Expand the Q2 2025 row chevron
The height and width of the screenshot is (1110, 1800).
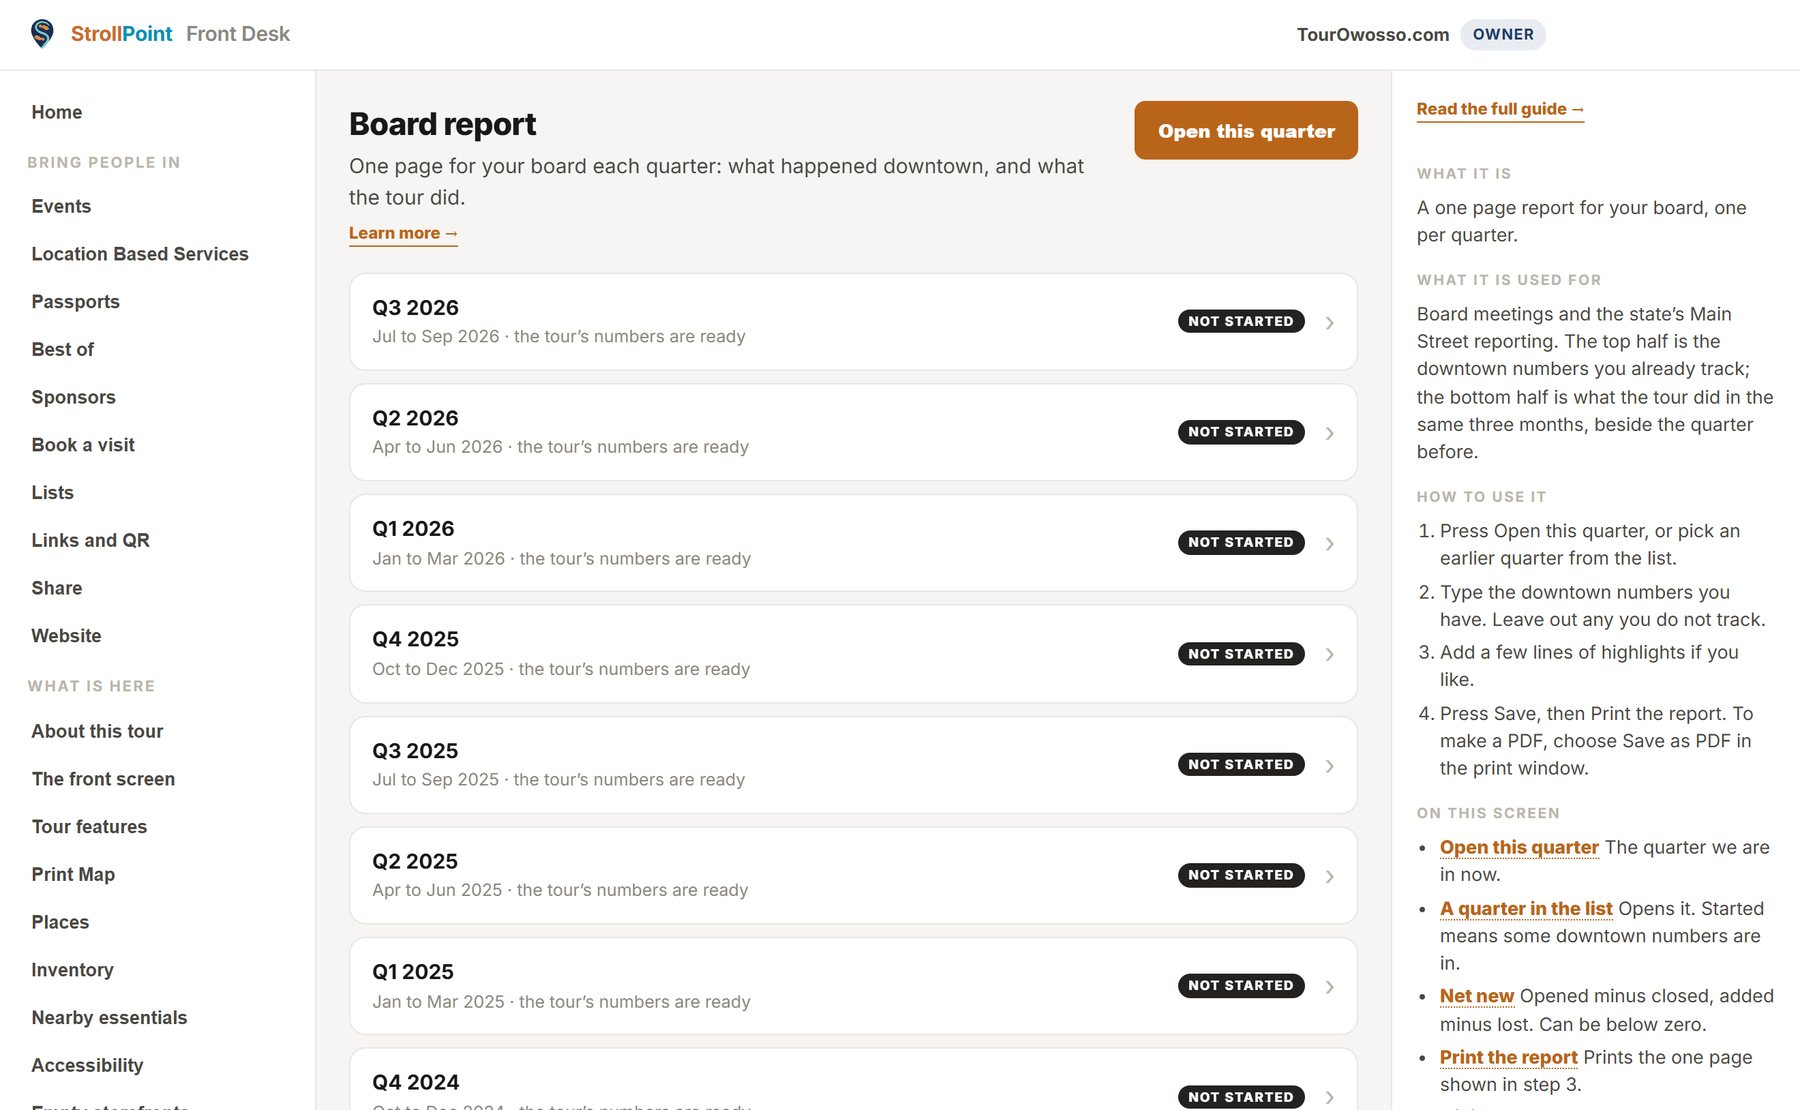[x=1330, y=876]
